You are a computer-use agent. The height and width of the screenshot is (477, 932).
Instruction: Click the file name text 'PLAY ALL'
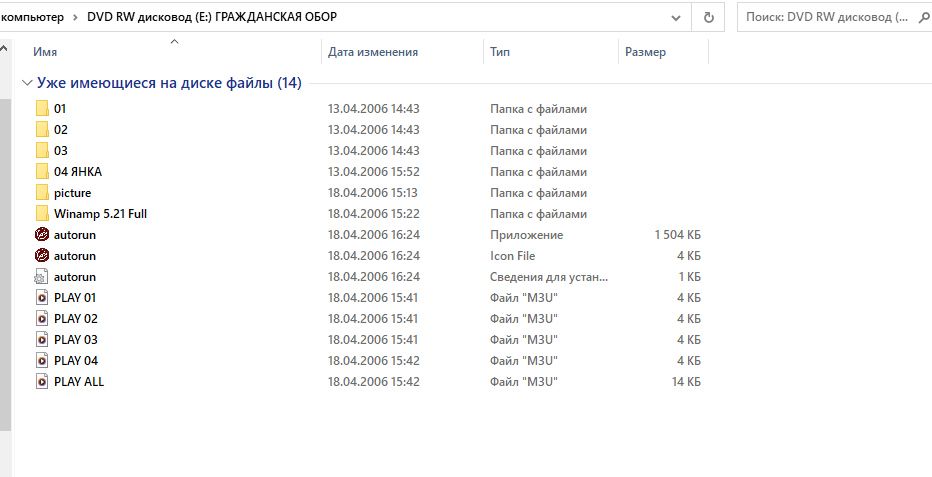(78, 381)
